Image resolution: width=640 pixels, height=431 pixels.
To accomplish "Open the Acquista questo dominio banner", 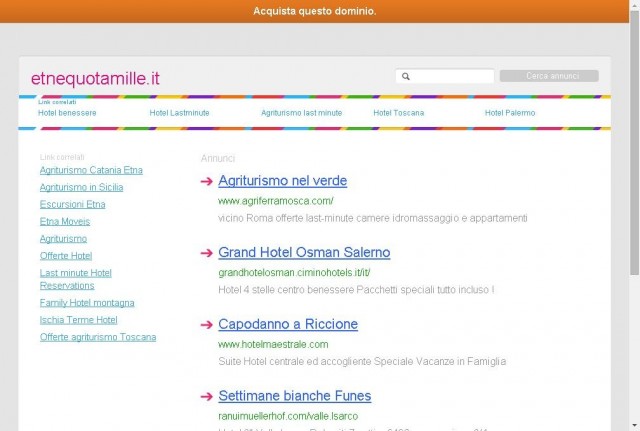I will point(314,11).
